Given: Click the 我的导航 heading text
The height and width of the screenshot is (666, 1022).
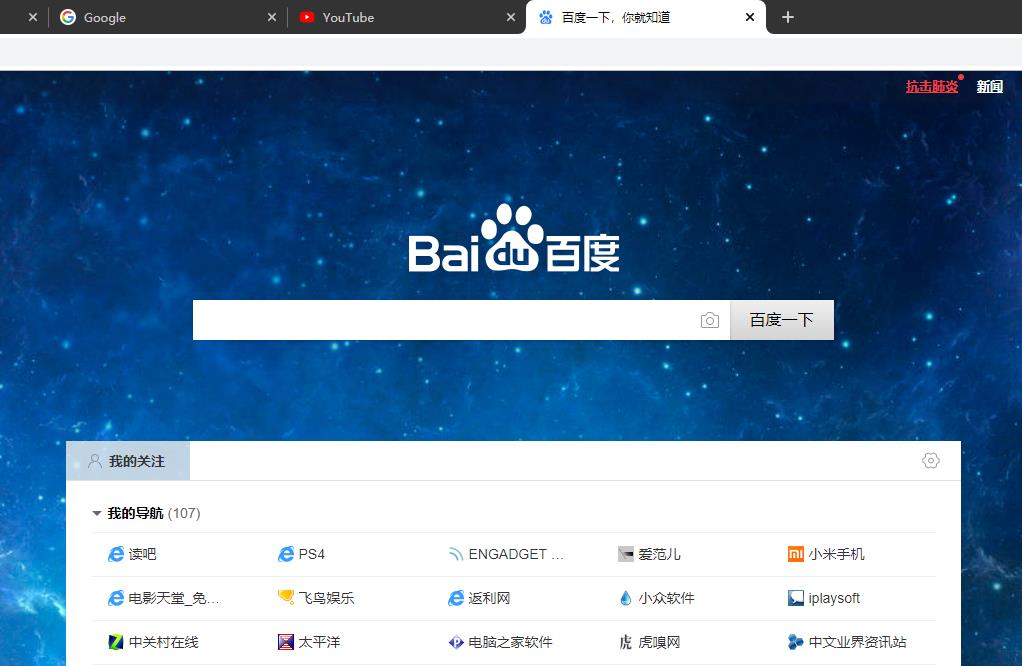Looking at the screenshot, I should 135,514.
